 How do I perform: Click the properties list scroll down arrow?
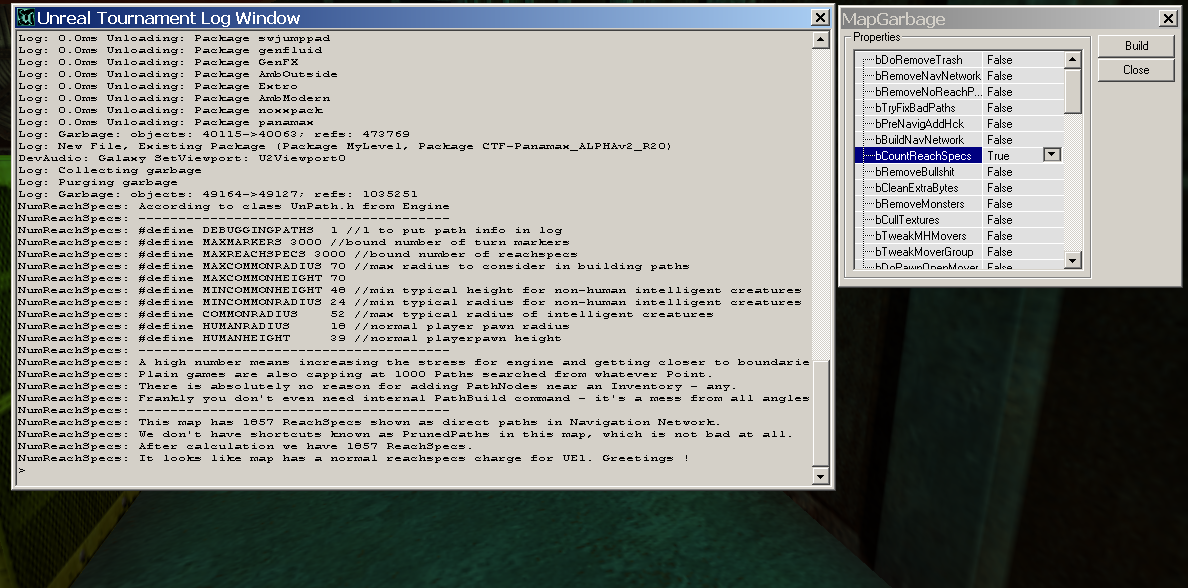[1072, 260]
